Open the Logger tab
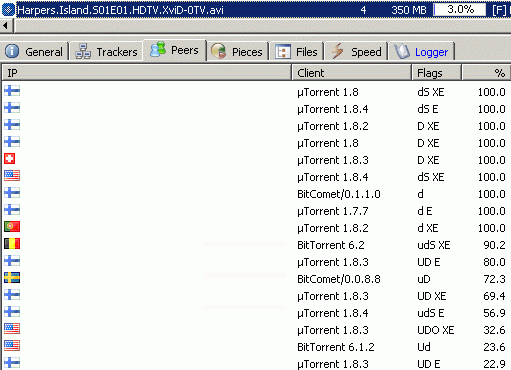 click(x=422, y=52)
